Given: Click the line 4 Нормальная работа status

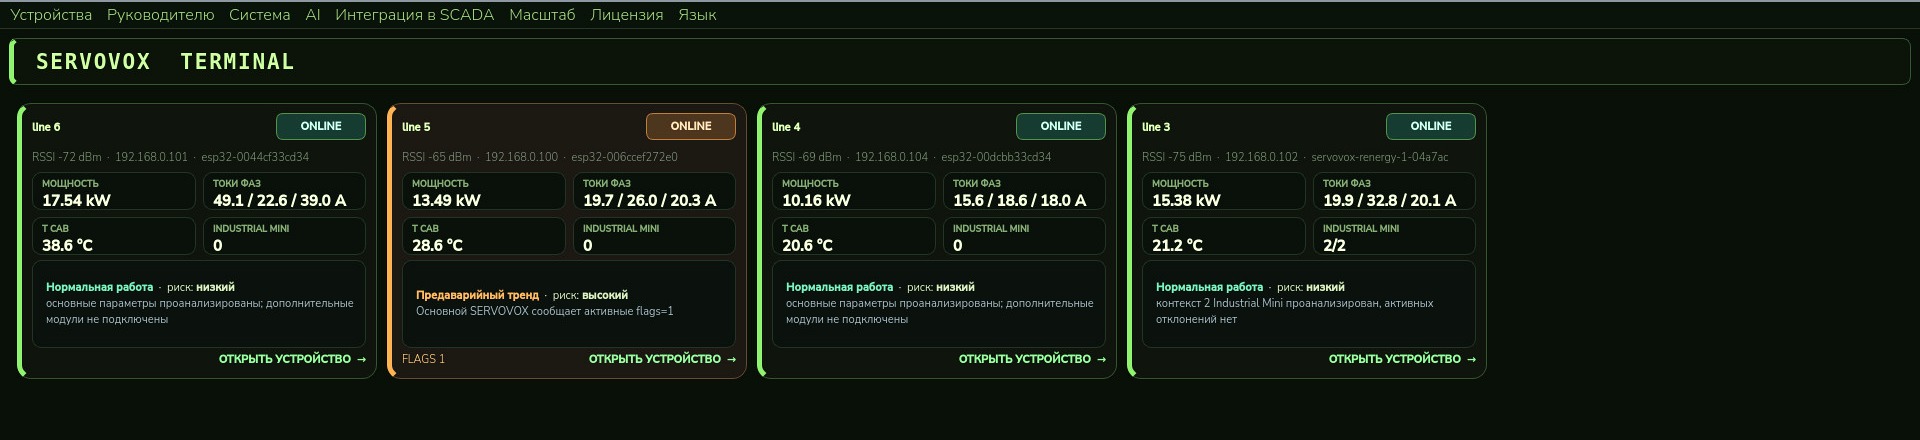Looking at the screenshot, I should coord(839,287).
